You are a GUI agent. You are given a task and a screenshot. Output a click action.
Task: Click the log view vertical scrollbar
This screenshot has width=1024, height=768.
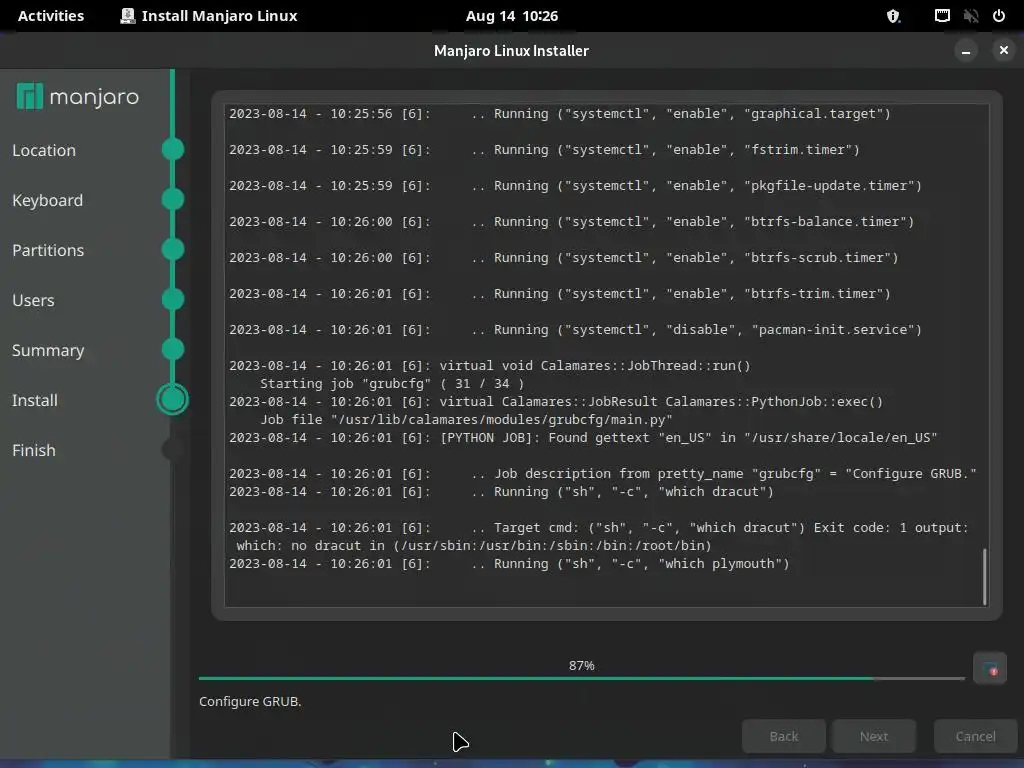click(985, 577)
